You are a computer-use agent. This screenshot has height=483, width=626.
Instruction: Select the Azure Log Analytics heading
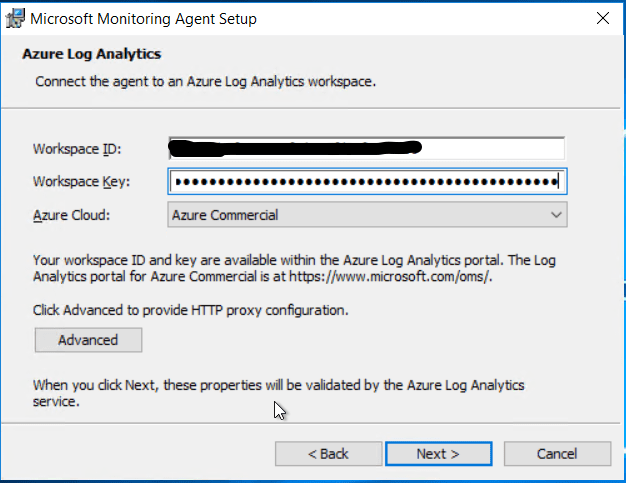pos(91,54)
